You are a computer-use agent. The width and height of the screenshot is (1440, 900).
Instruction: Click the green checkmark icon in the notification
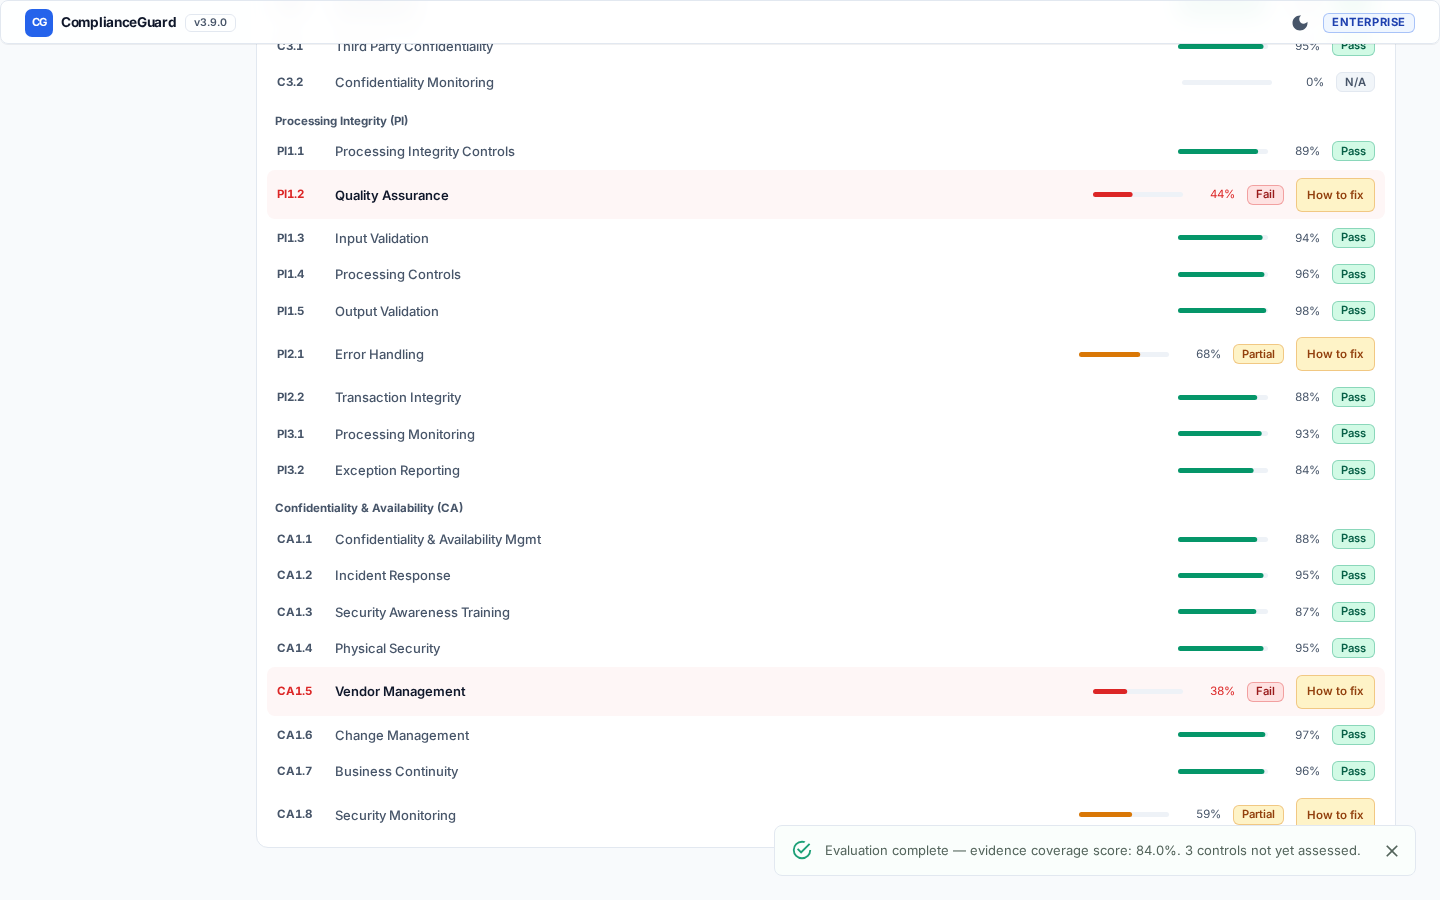pos(802,850)
